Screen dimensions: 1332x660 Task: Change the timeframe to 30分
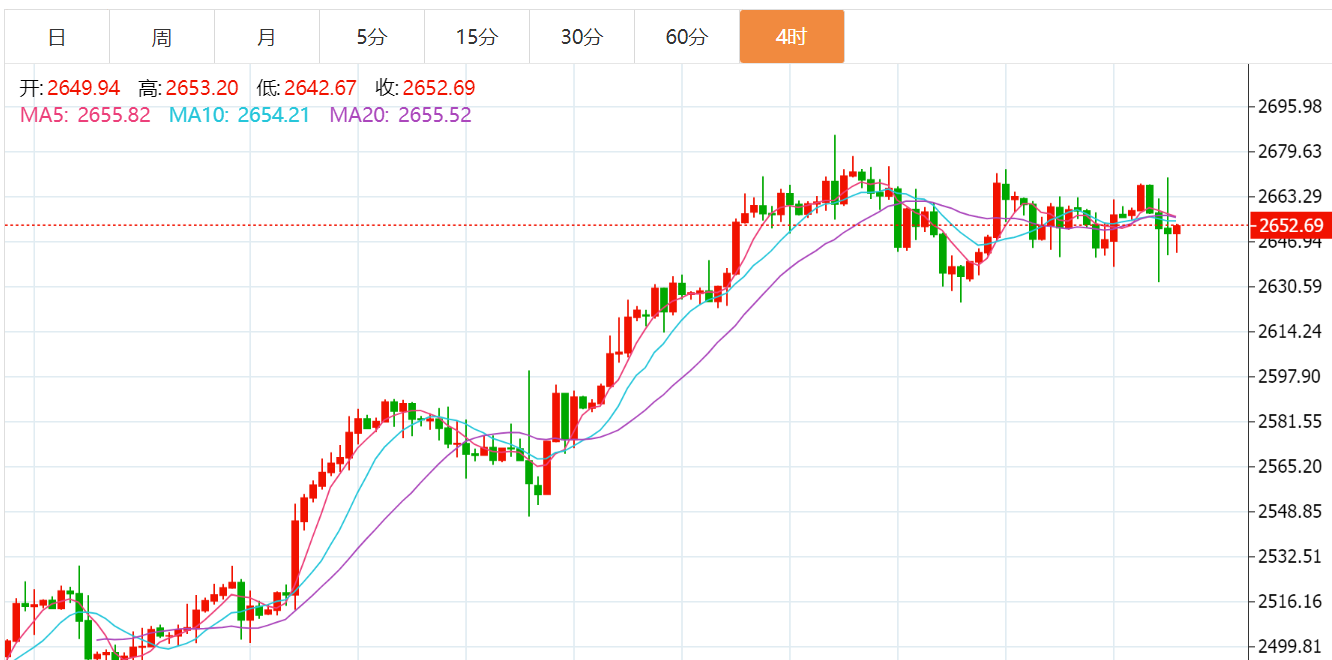581,38
